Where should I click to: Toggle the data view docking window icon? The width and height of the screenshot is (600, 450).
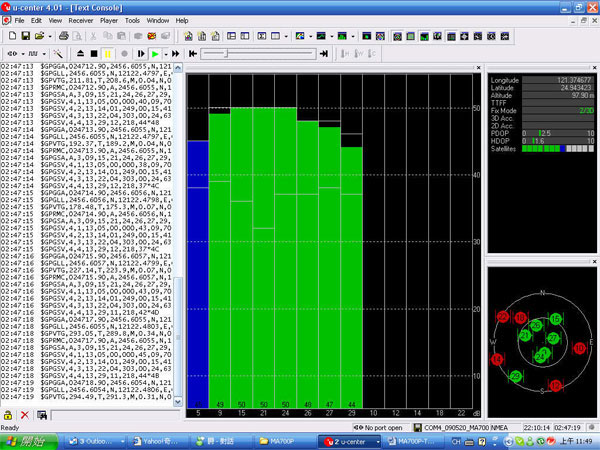coord(451,36)
